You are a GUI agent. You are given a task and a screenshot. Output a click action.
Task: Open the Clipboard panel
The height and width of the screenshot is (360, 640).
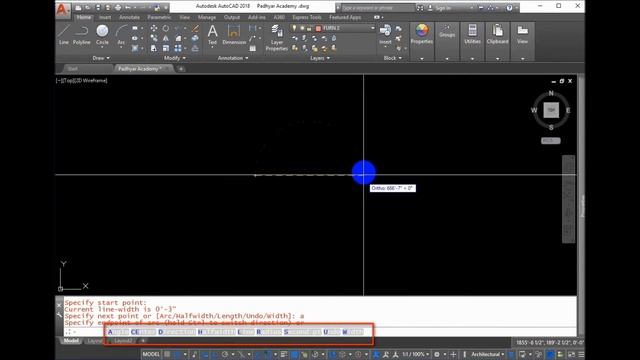point(498,33)
